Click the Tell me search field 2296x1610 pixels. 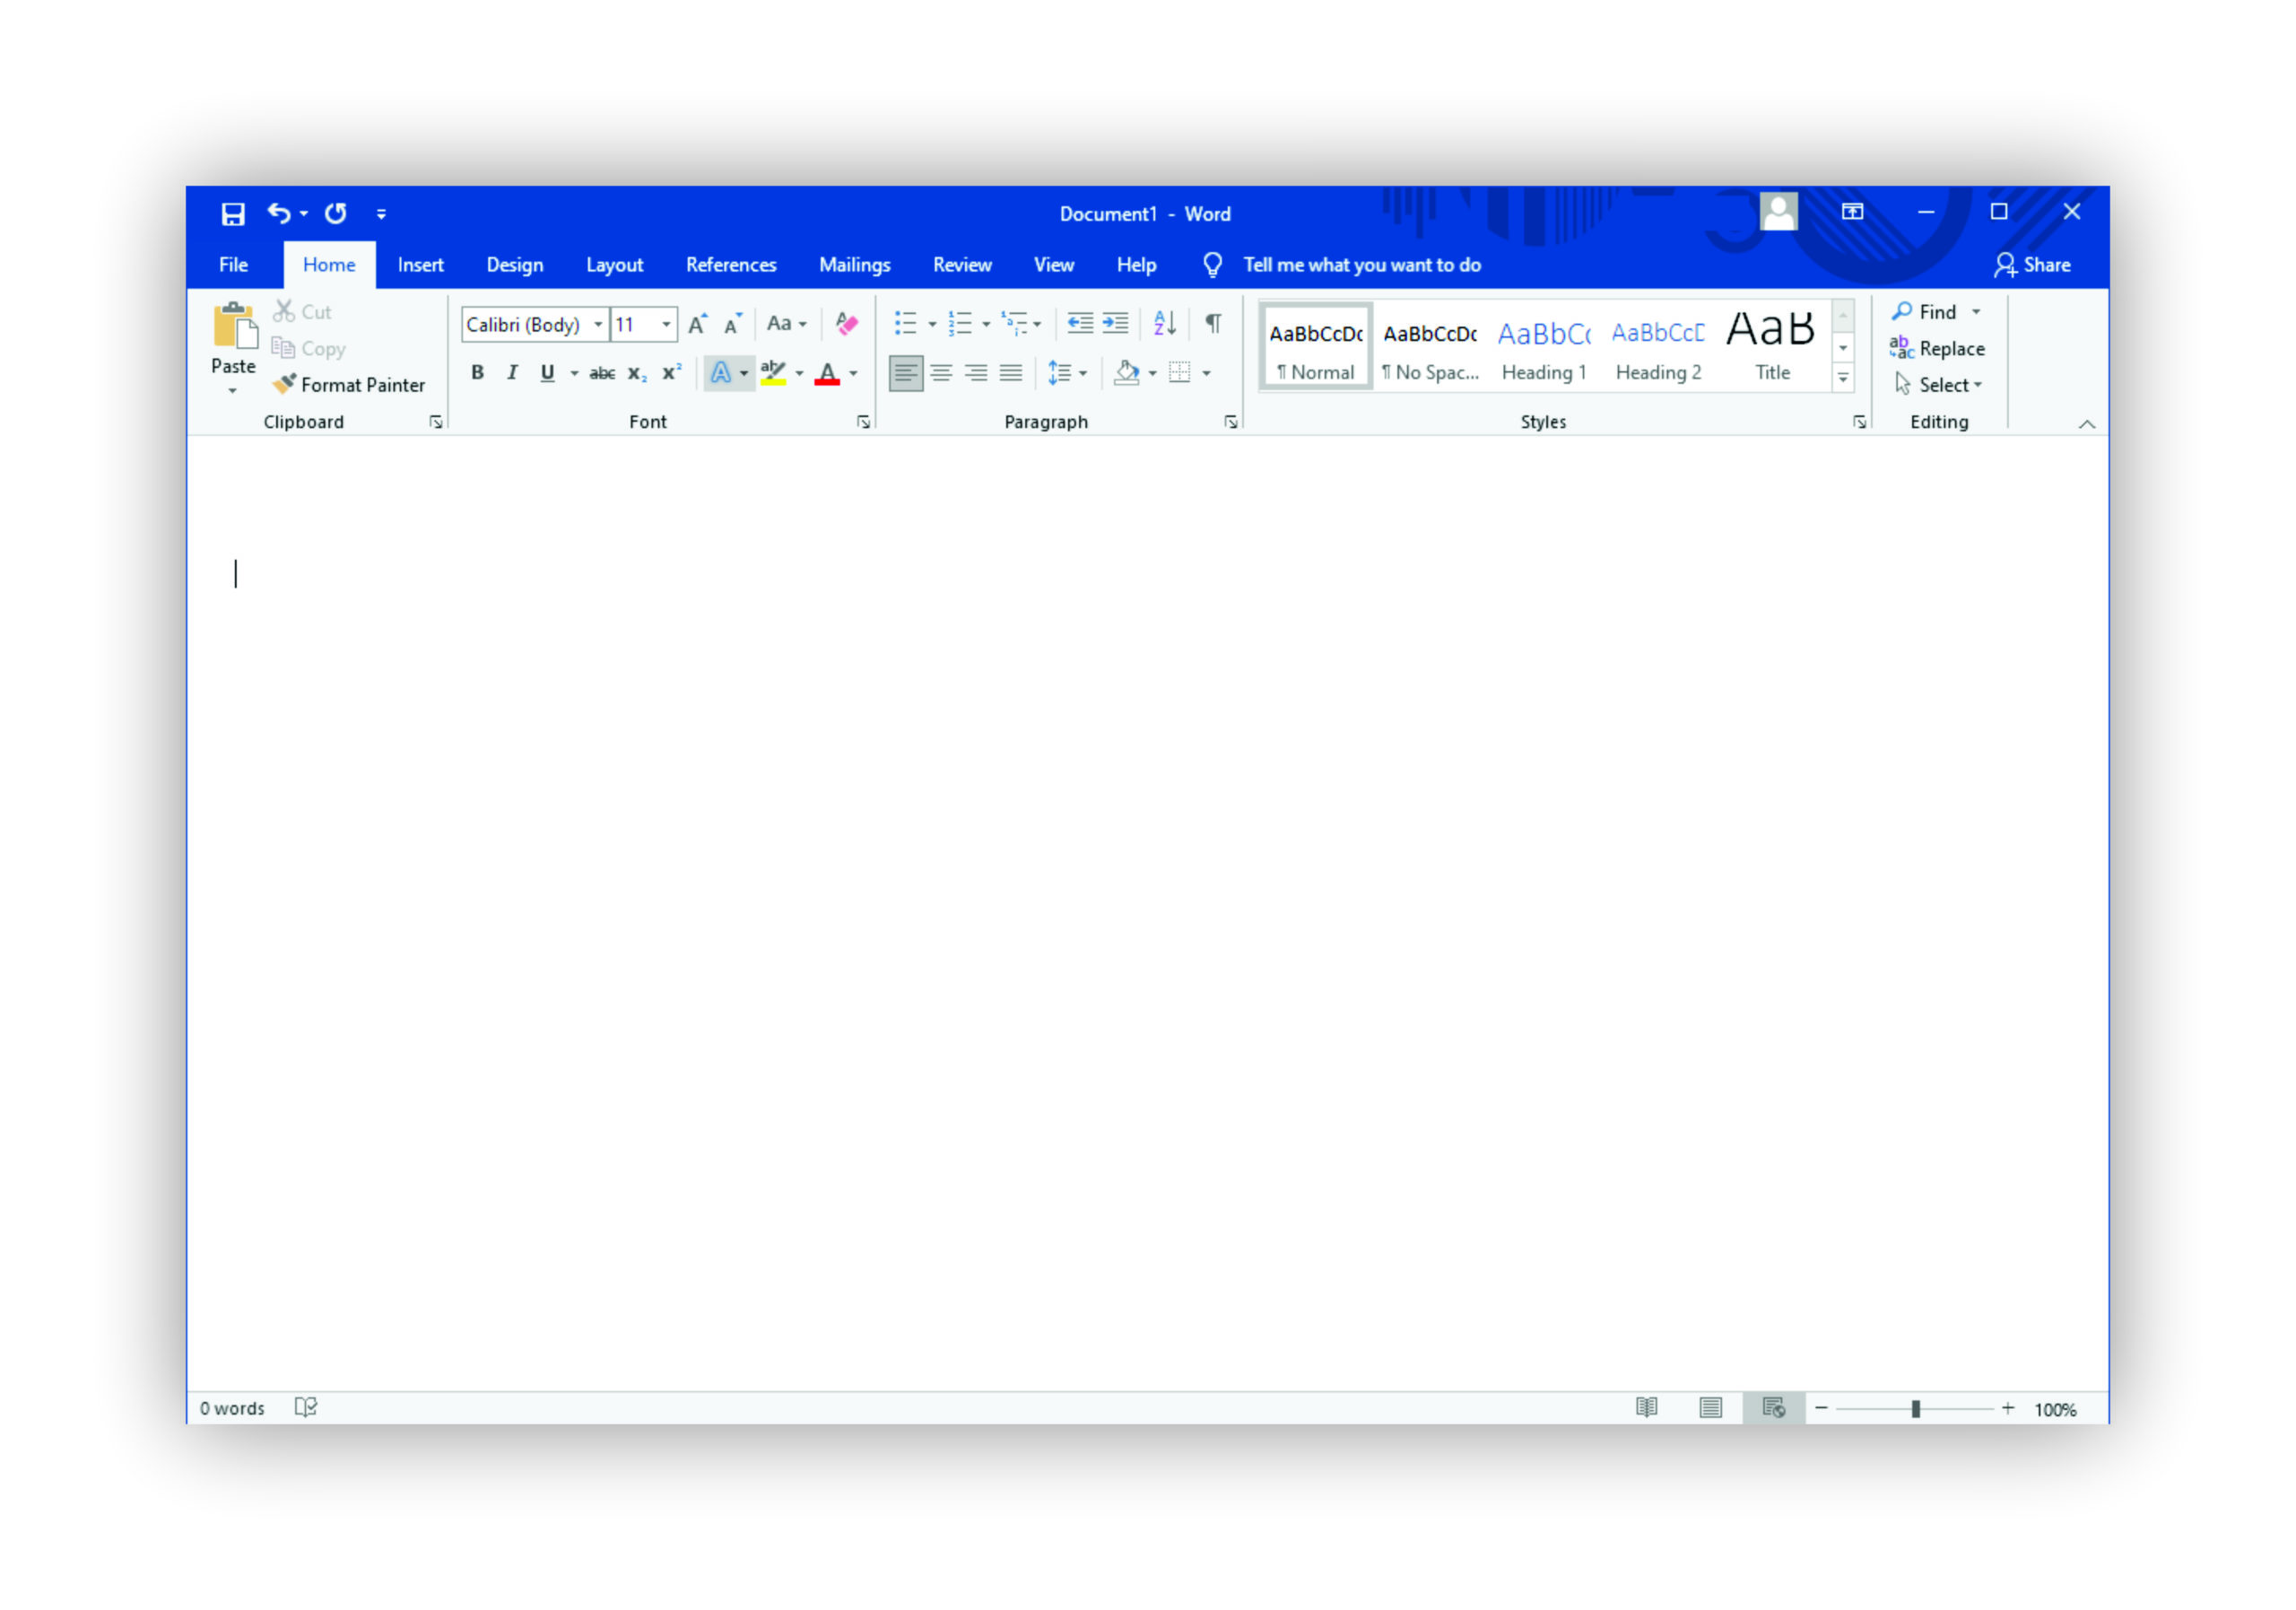pos(1361,265)
